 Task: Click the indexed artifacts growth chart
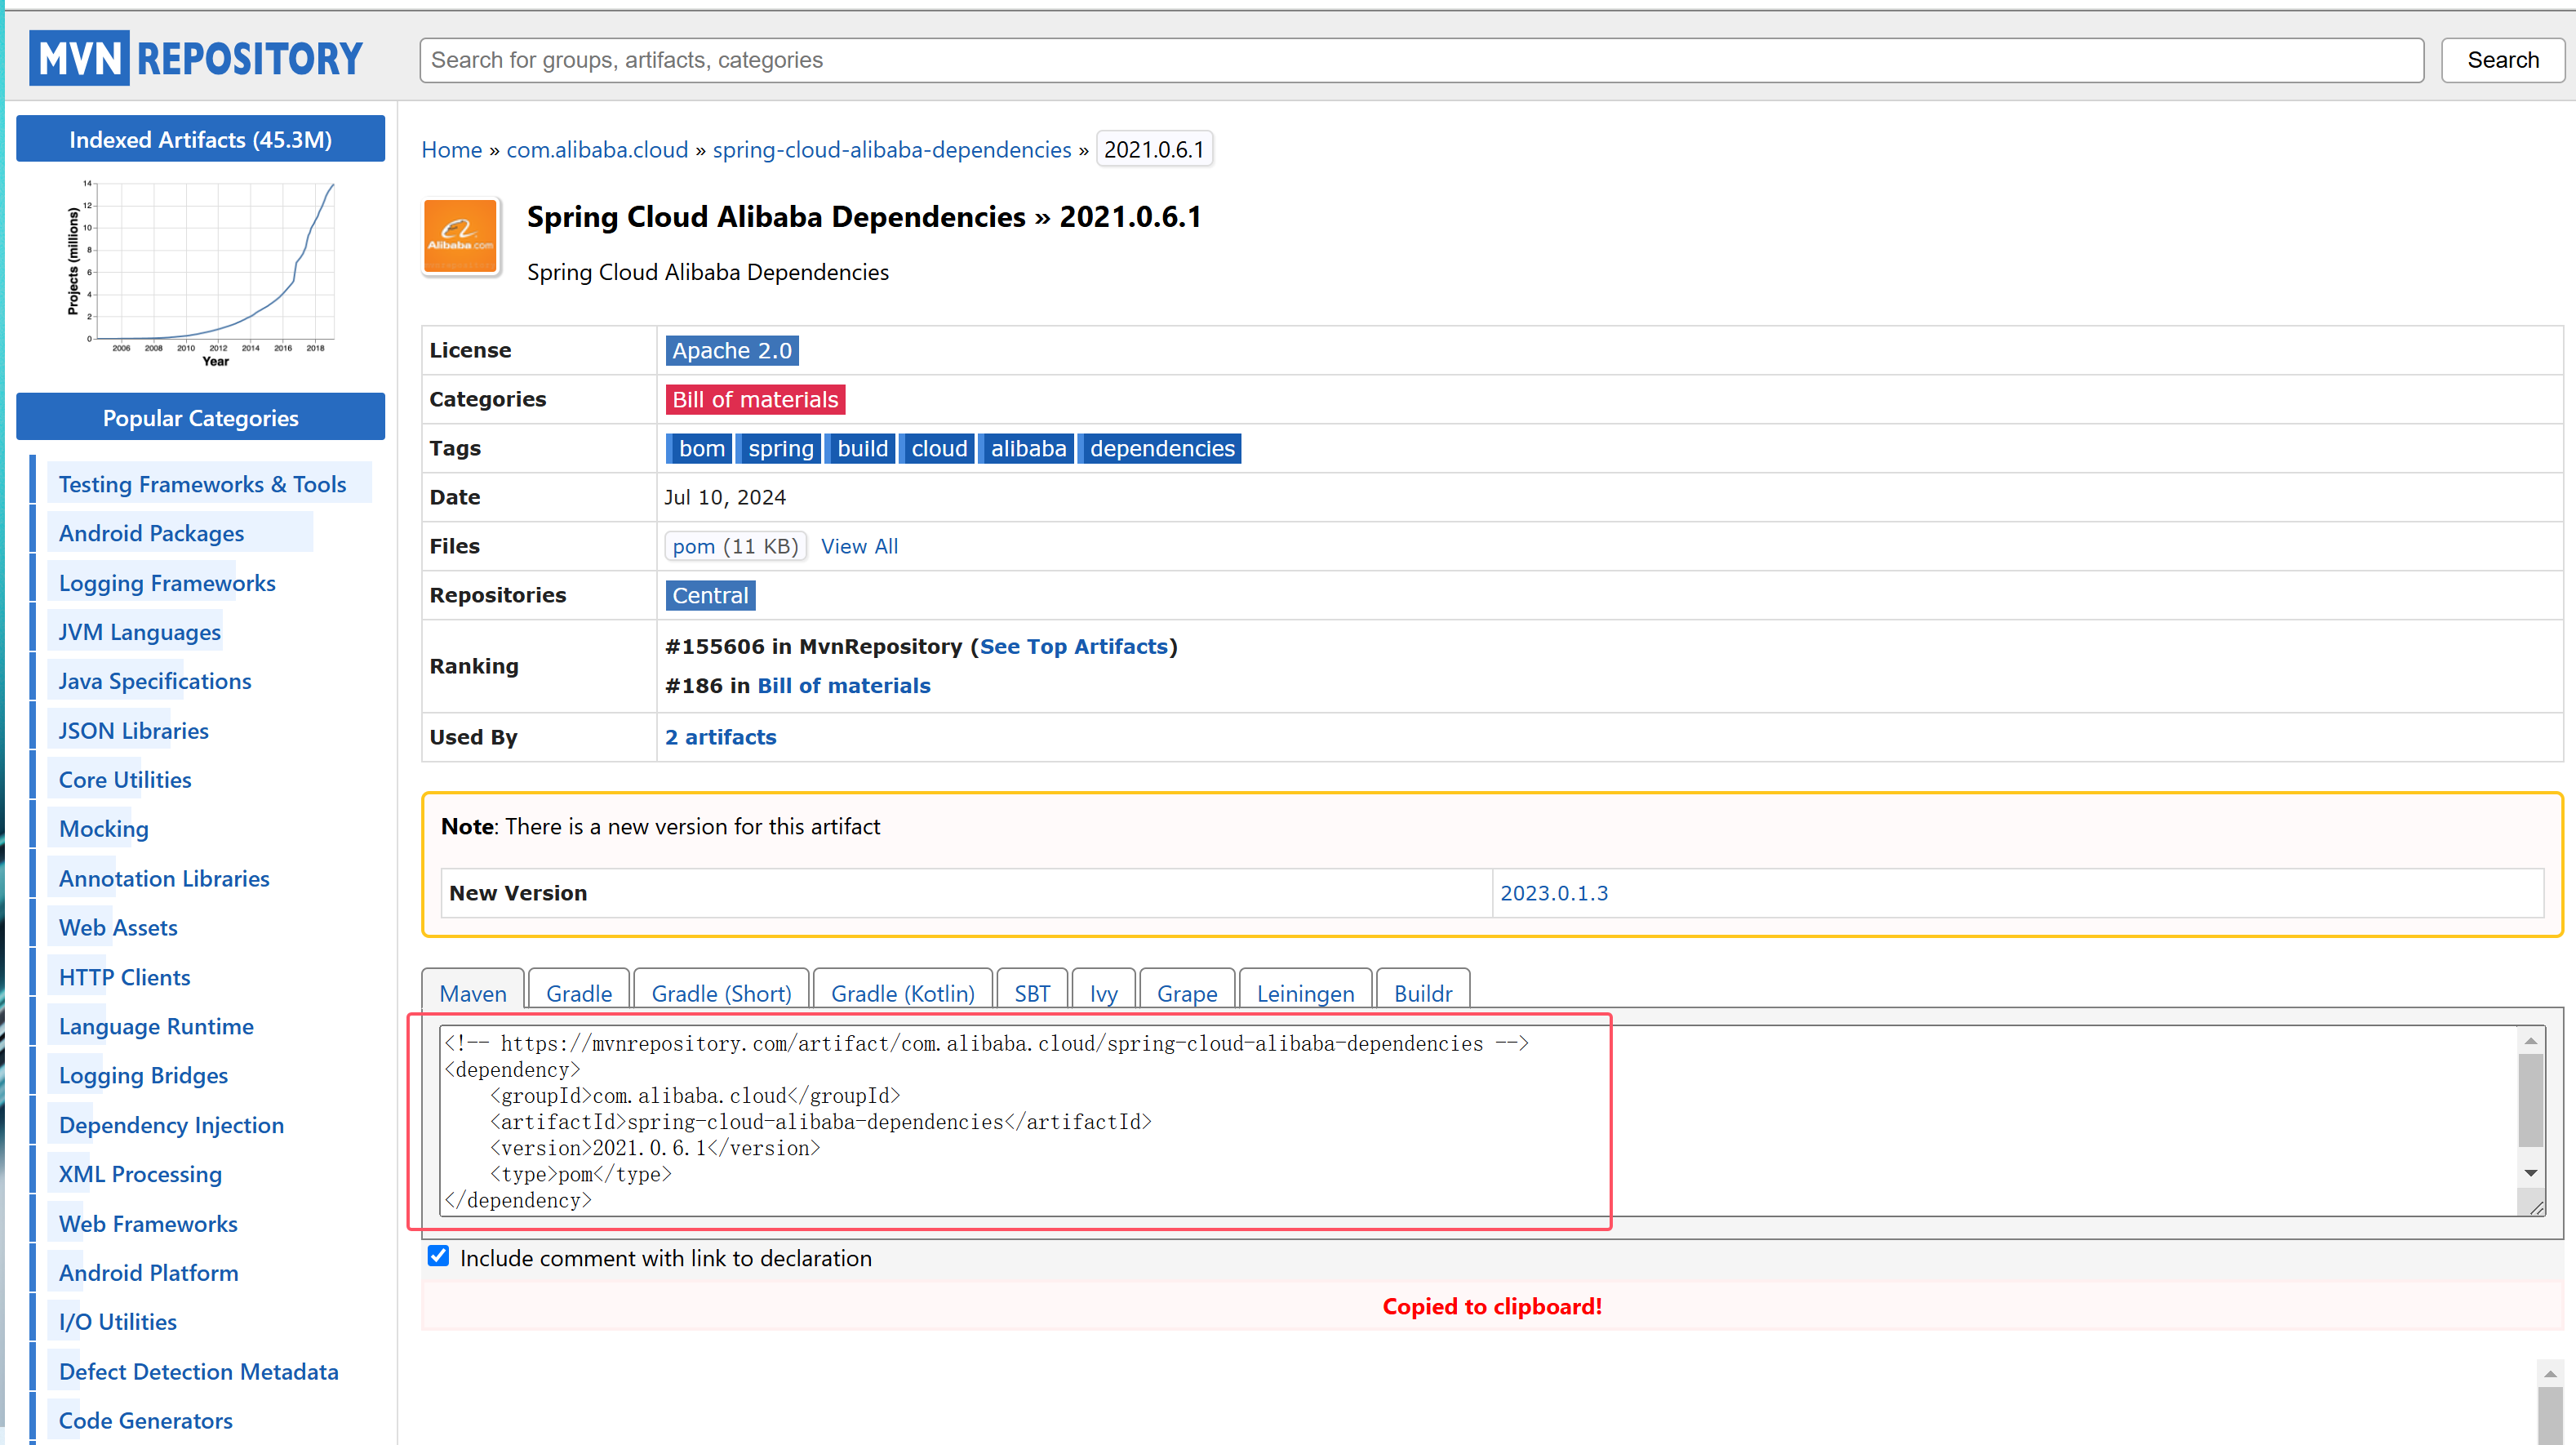(200, 274)
